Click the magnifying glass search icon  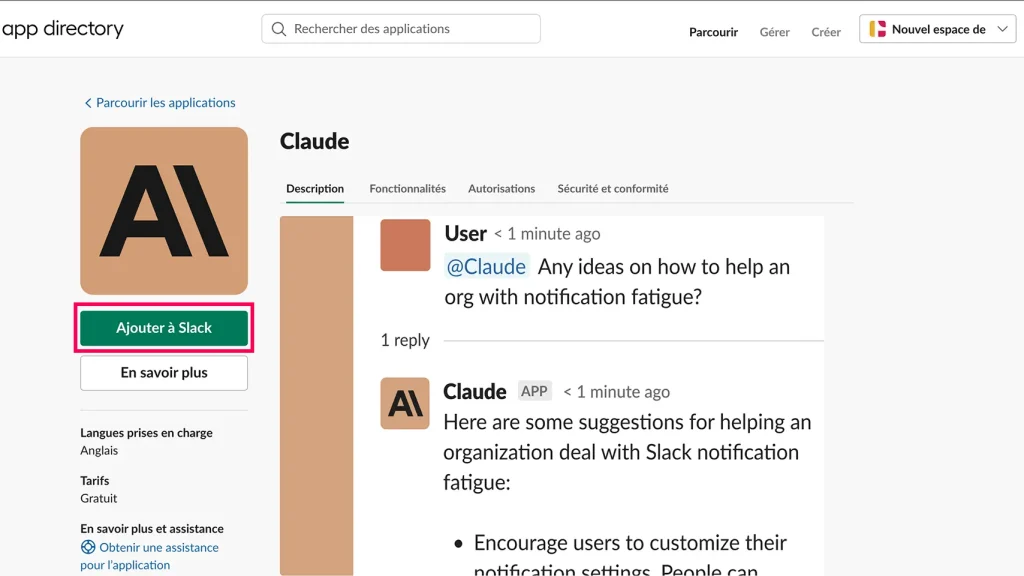(278, 28)
